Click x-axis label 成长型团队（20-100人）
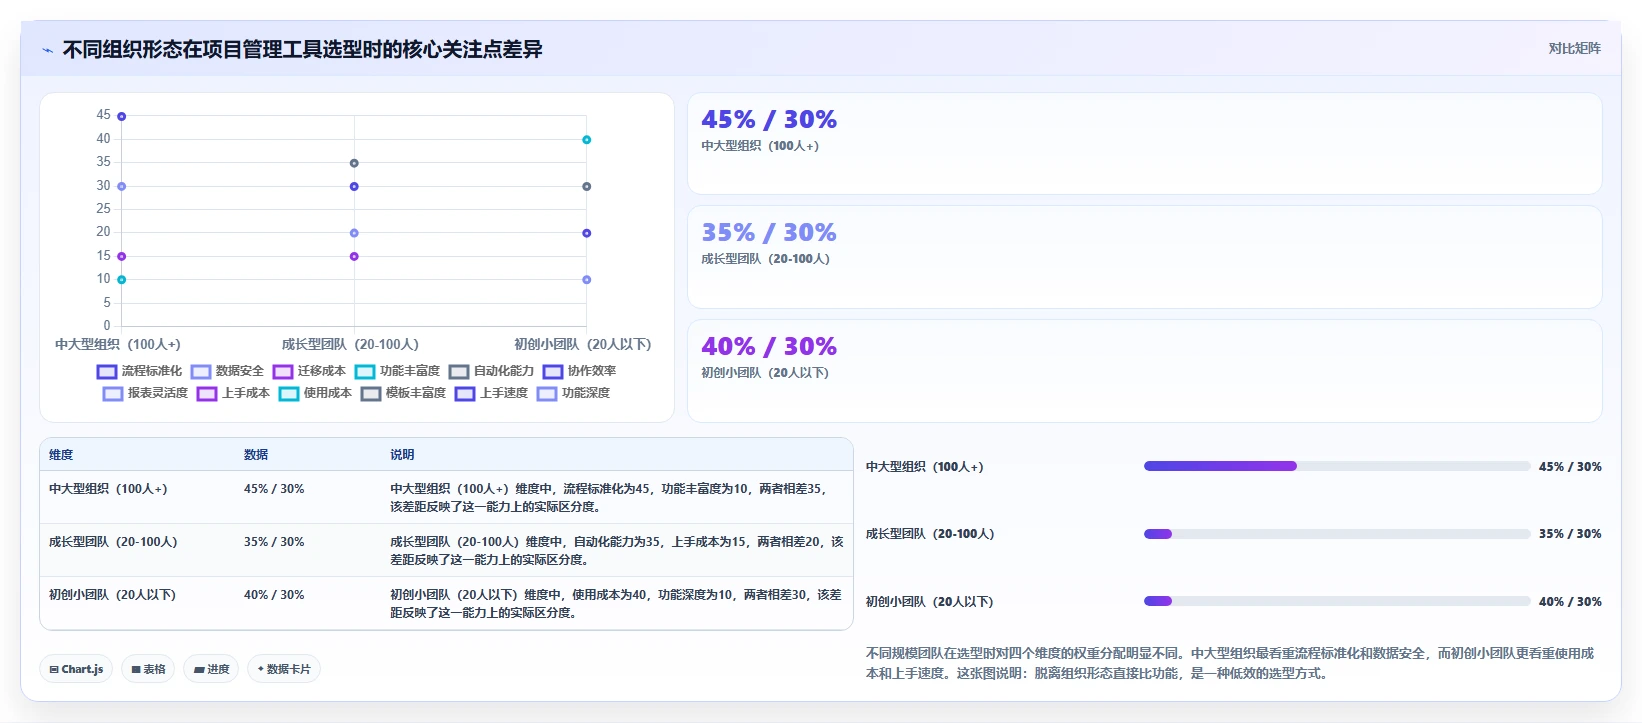The image size is (1642, 723). (x=350, y=344)
